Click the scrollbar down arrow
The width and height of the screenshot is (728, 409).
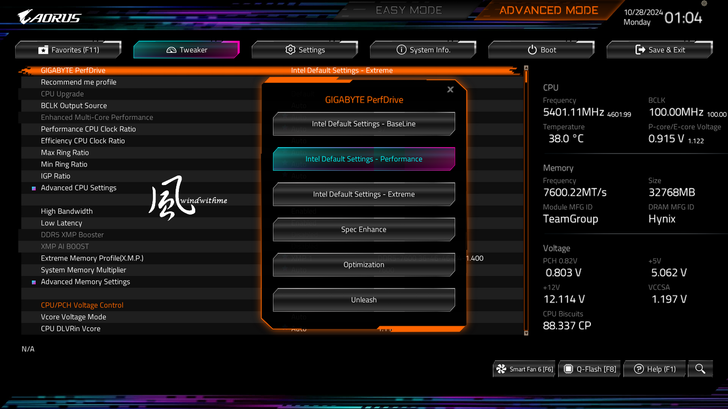[x=526, y=333]
